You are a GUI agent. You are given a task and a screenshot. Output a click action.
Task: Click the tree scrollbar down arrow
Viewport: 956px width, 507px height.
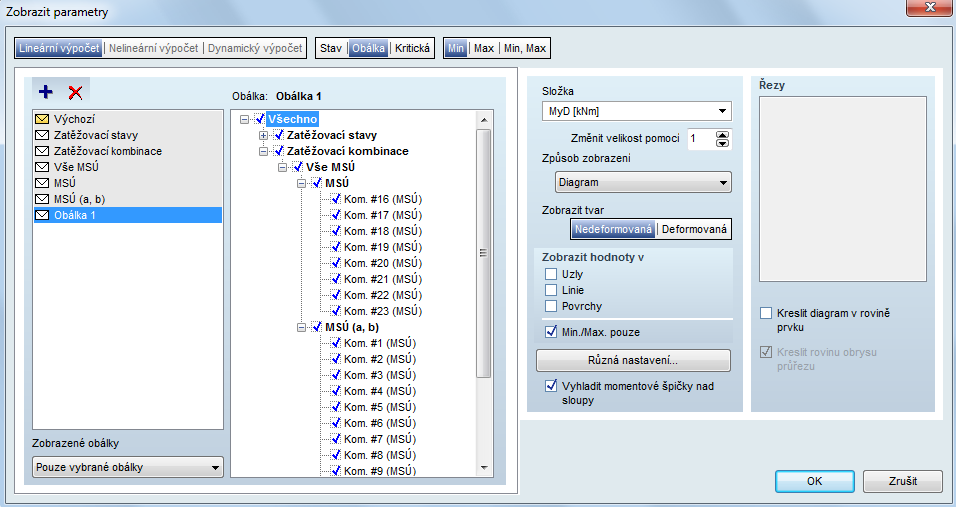484,468
